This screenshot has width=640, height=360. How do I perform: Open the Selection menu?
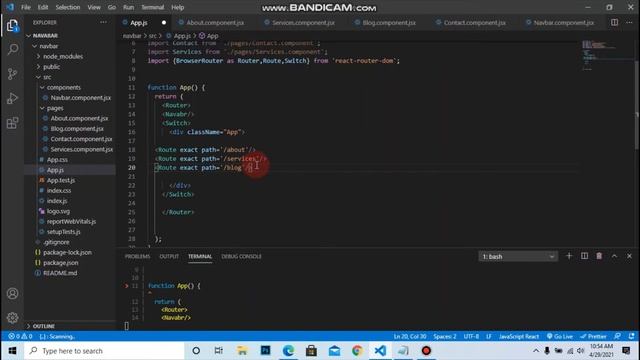68,7
